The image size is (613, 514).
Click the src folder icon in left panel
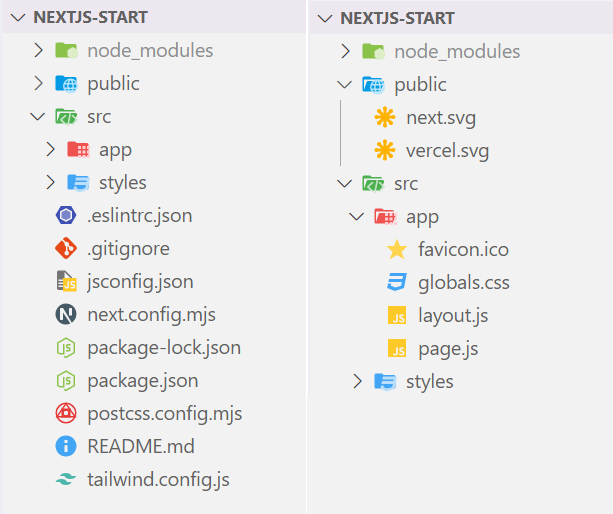pyautogui.click(x=66, y=116)
